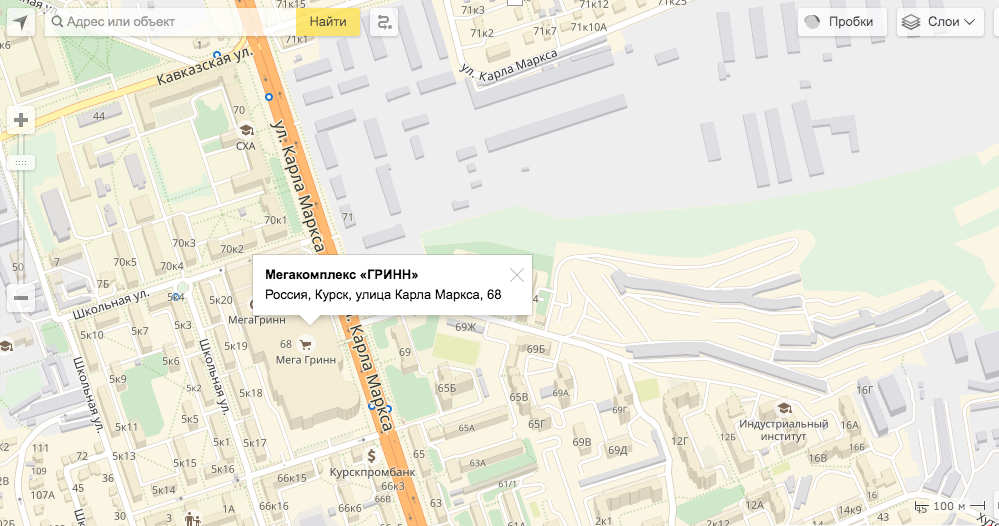The width and height of the screenshot is (999, 526).
Task: Zoom in with the plus button
Action: click(21, 120)
